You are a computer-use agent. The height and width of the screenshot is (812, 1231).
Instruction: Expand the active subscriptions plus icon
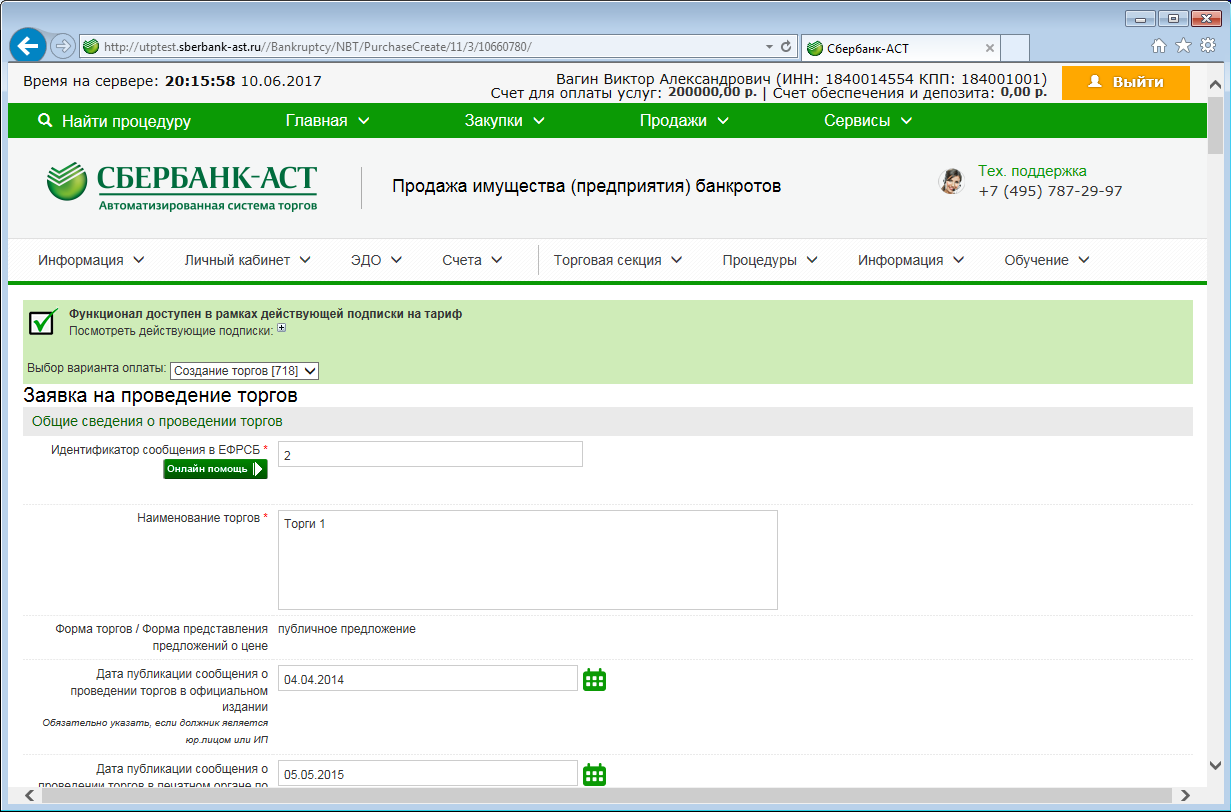[x=282, y=329]
